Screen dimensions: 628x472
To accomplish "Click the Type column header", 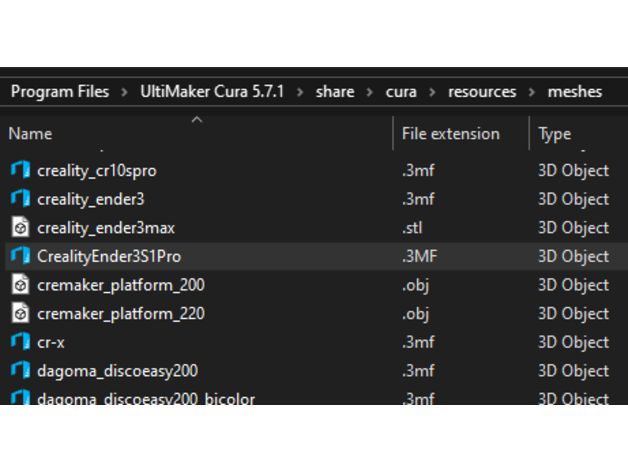I will click(555, 134).
